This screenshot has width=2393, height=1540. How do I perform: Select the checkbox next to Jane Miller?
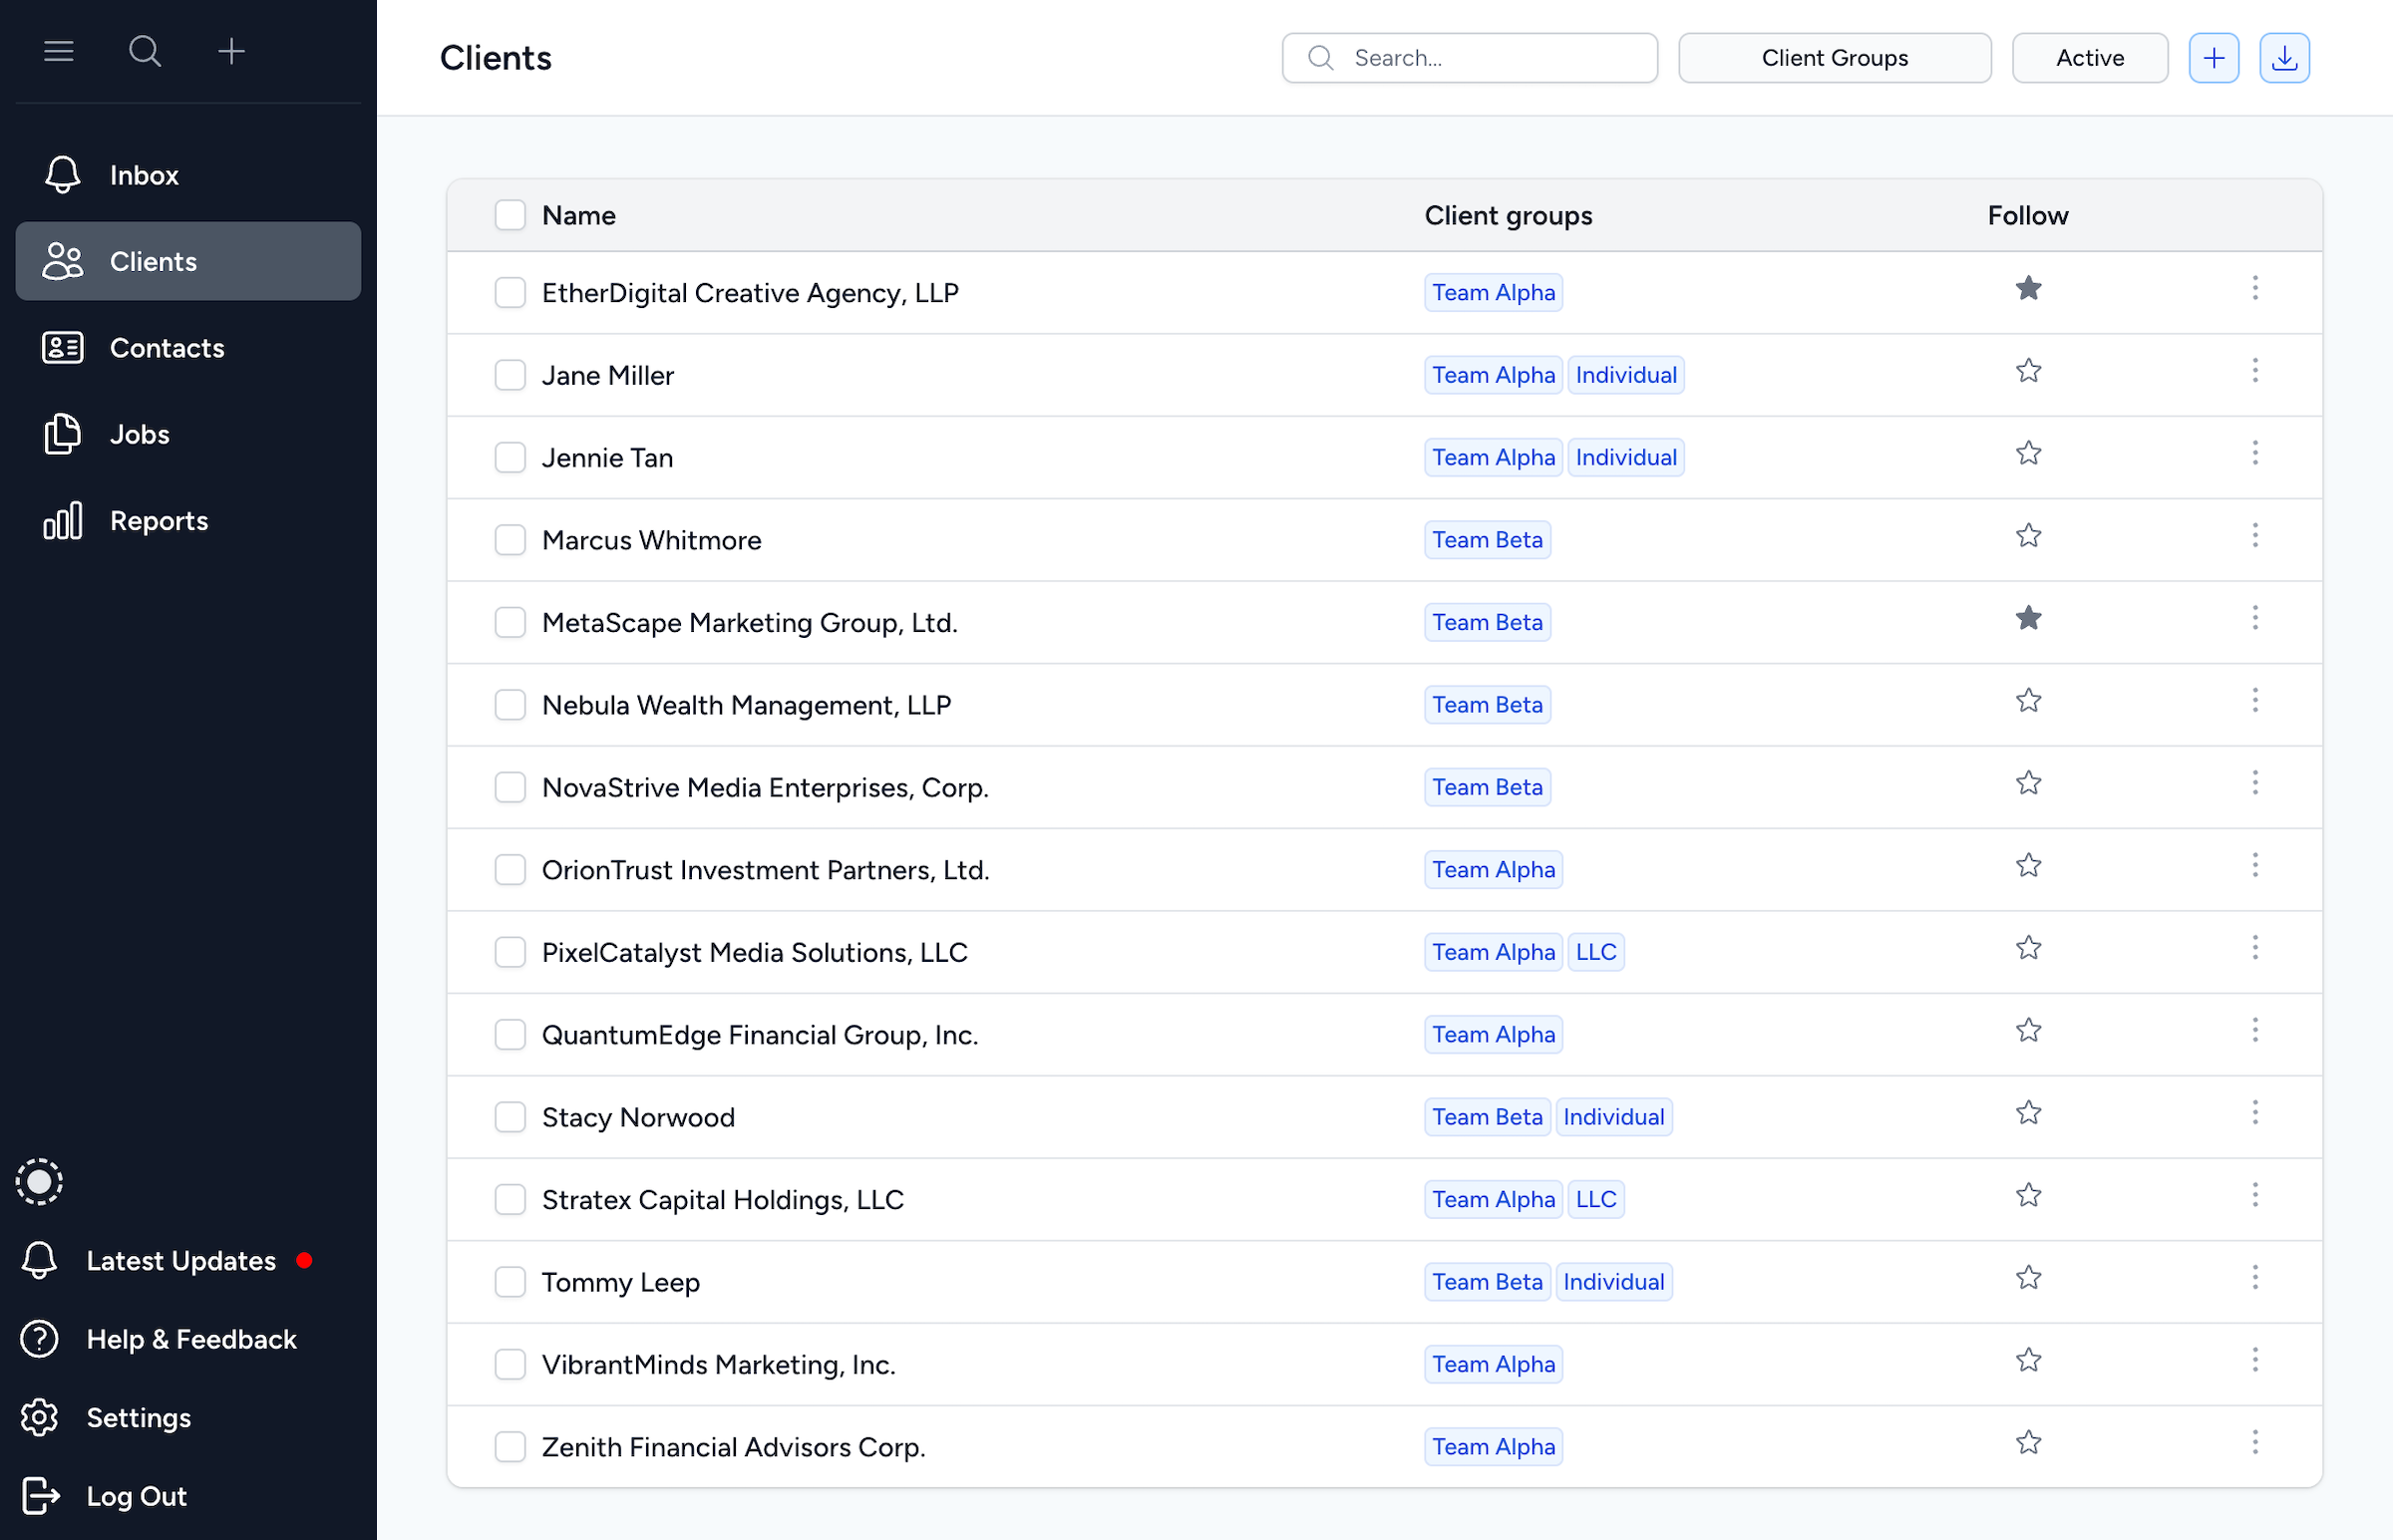point(510,374)
